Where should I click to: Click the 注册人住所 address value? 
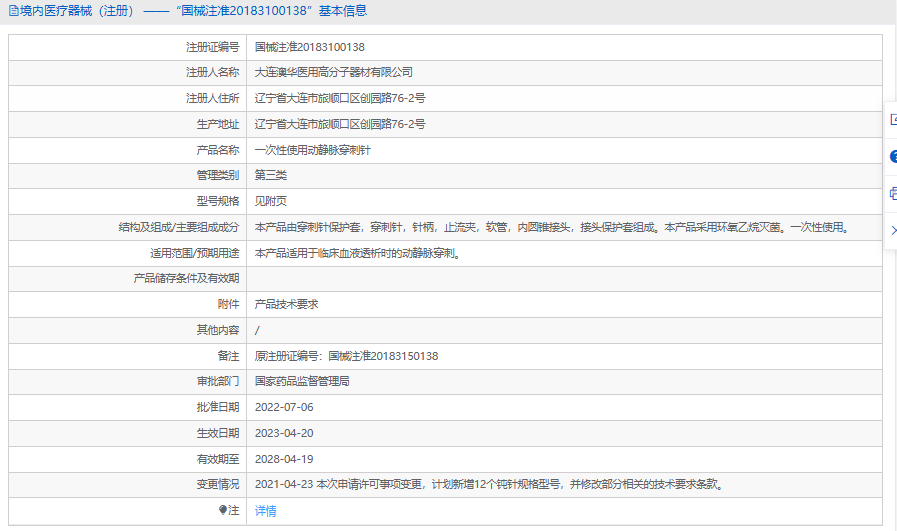coord(340,98)
